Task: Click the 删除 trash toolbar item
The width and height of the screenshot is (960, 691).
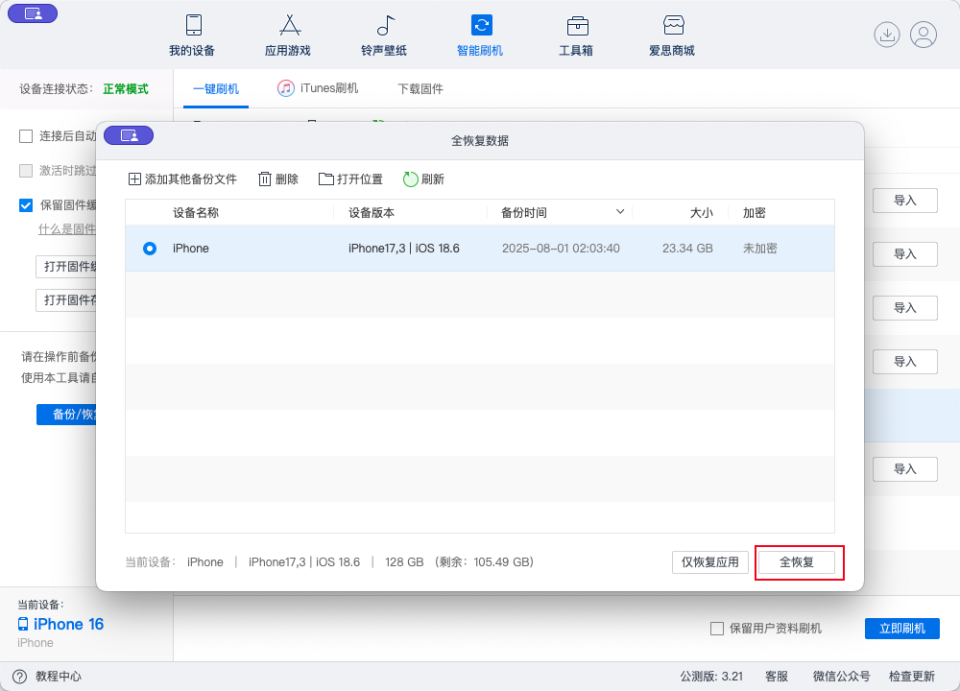Action: click(278, 179)
